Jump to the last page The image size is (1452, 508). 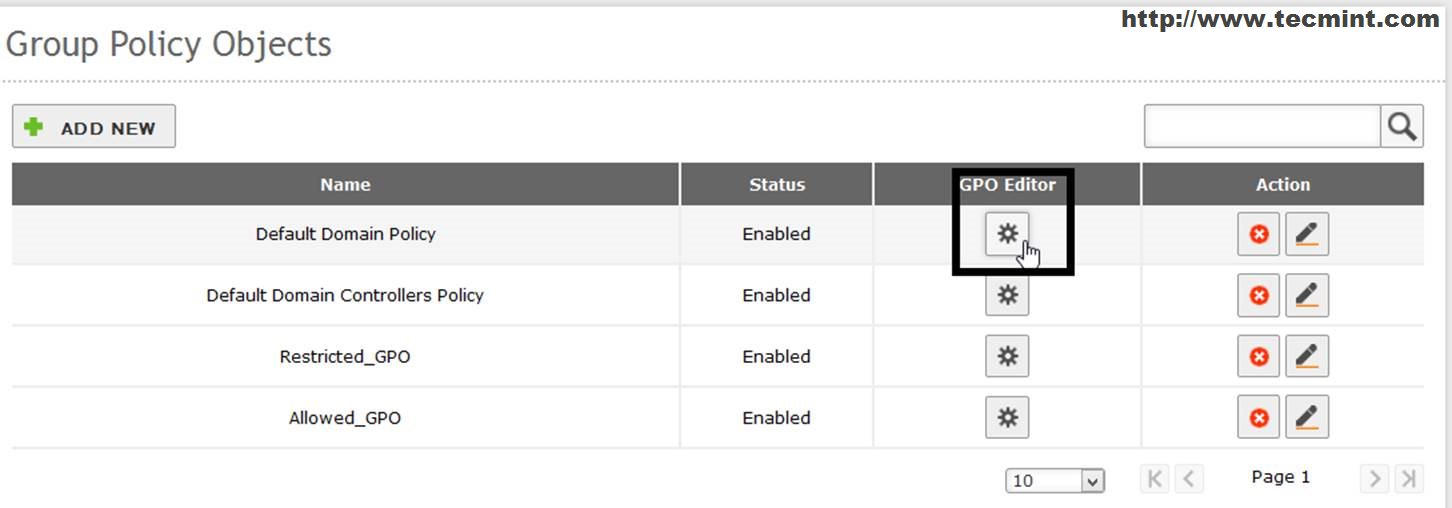(1408, 479)
